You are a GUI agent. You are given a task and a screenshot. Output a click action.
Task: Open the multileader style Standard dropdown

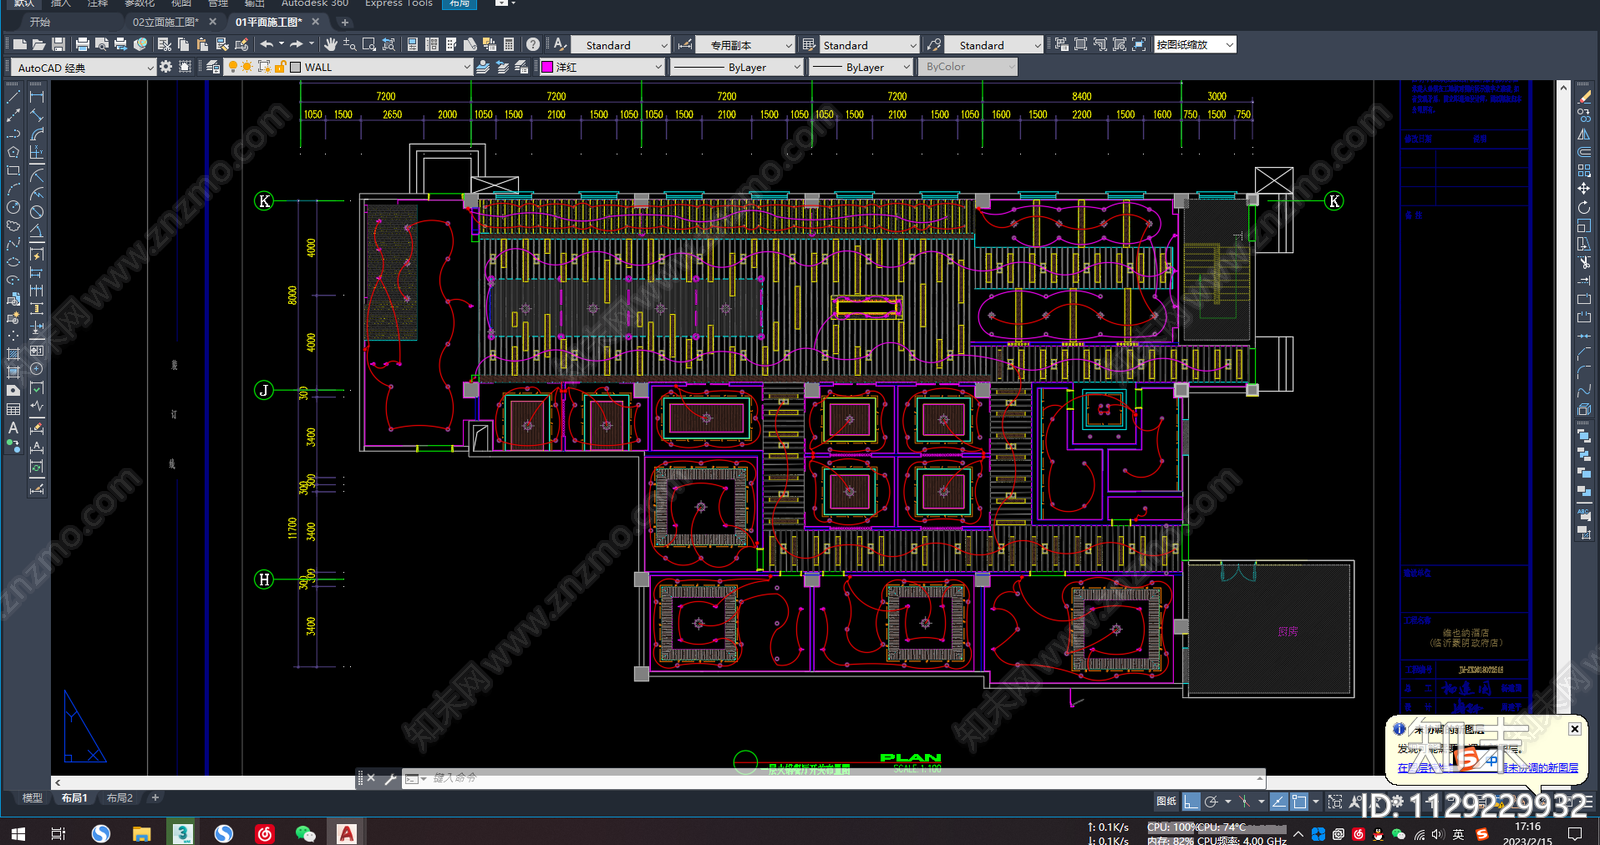pyautogui.click(x=994, y=45)
